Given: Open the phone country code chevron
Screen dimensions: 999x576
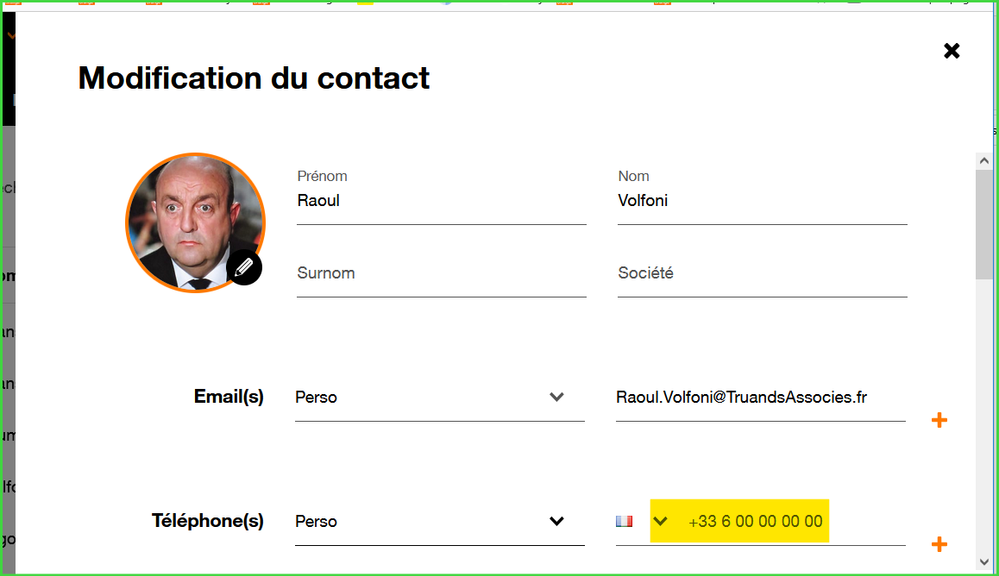Looking at the screenshot, I should coord(660,521).
